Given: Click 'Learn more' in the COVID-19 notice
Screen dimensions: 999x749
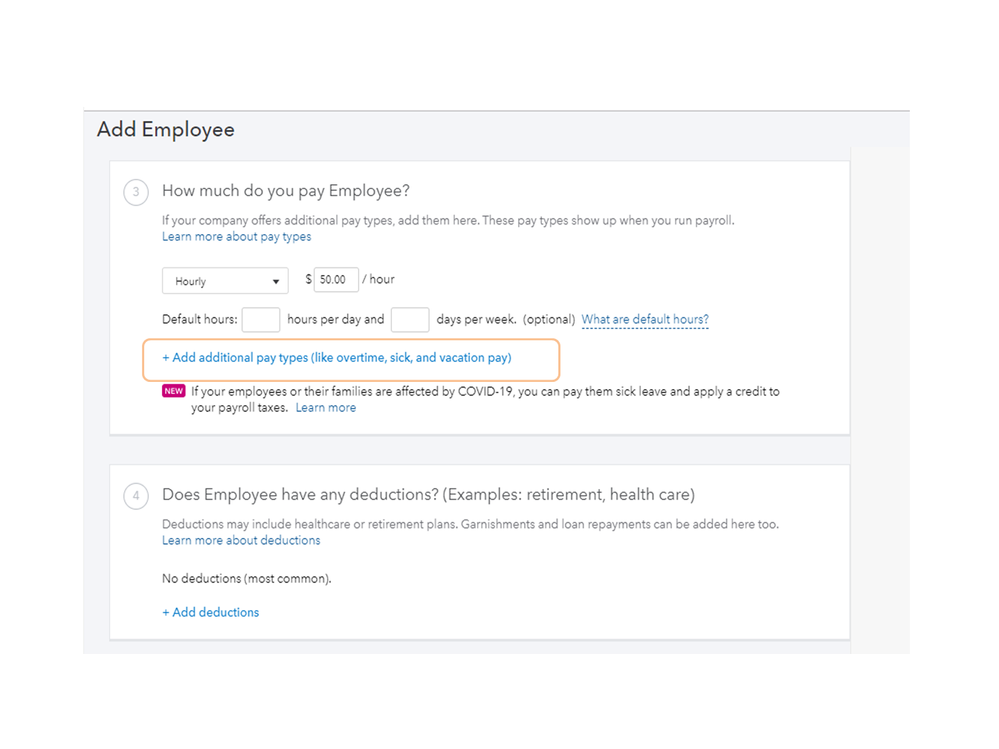Looking at the screenshot, I should [326, 408].
